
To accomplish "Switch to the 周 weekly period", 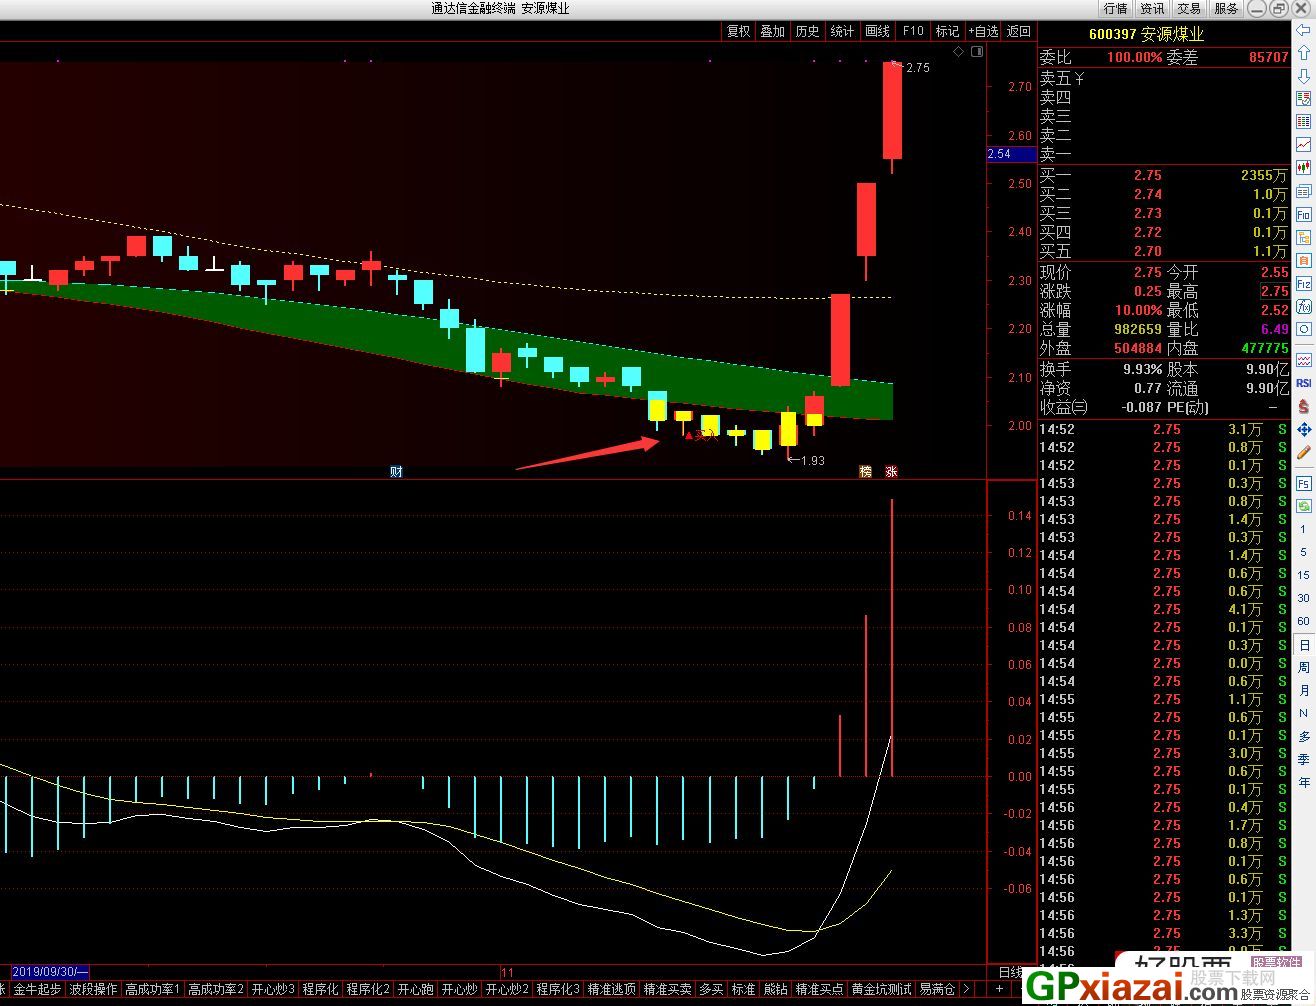I will tap(1303, 667).
